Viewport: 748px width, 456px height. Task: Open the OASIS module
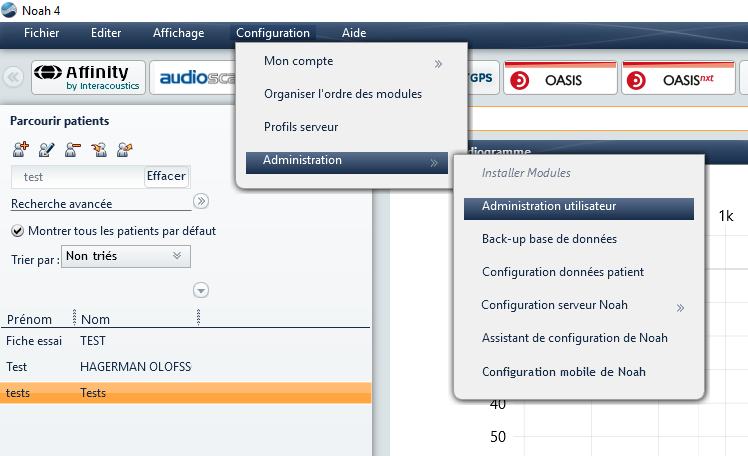(x=558, y=79)
